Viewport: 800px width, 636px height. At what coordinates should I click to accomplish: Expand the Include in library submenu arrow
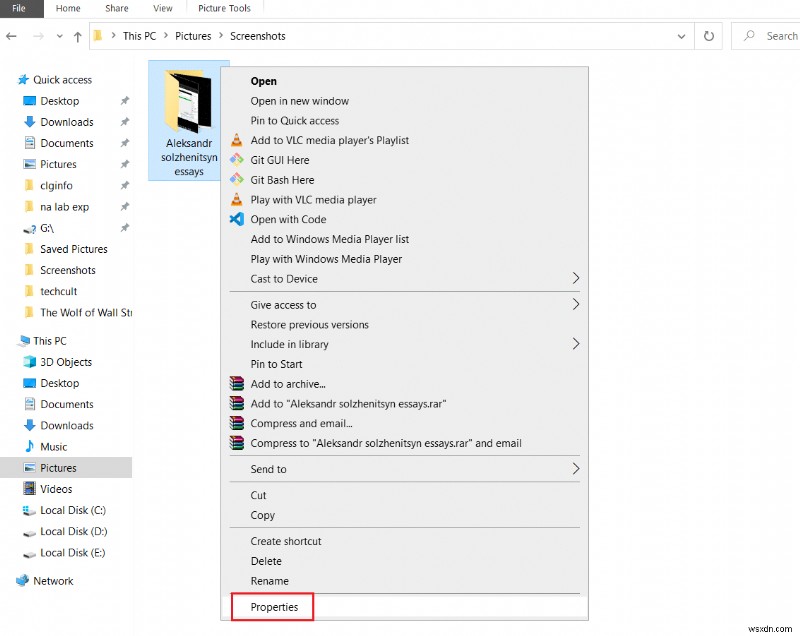[x=576, y=344]
